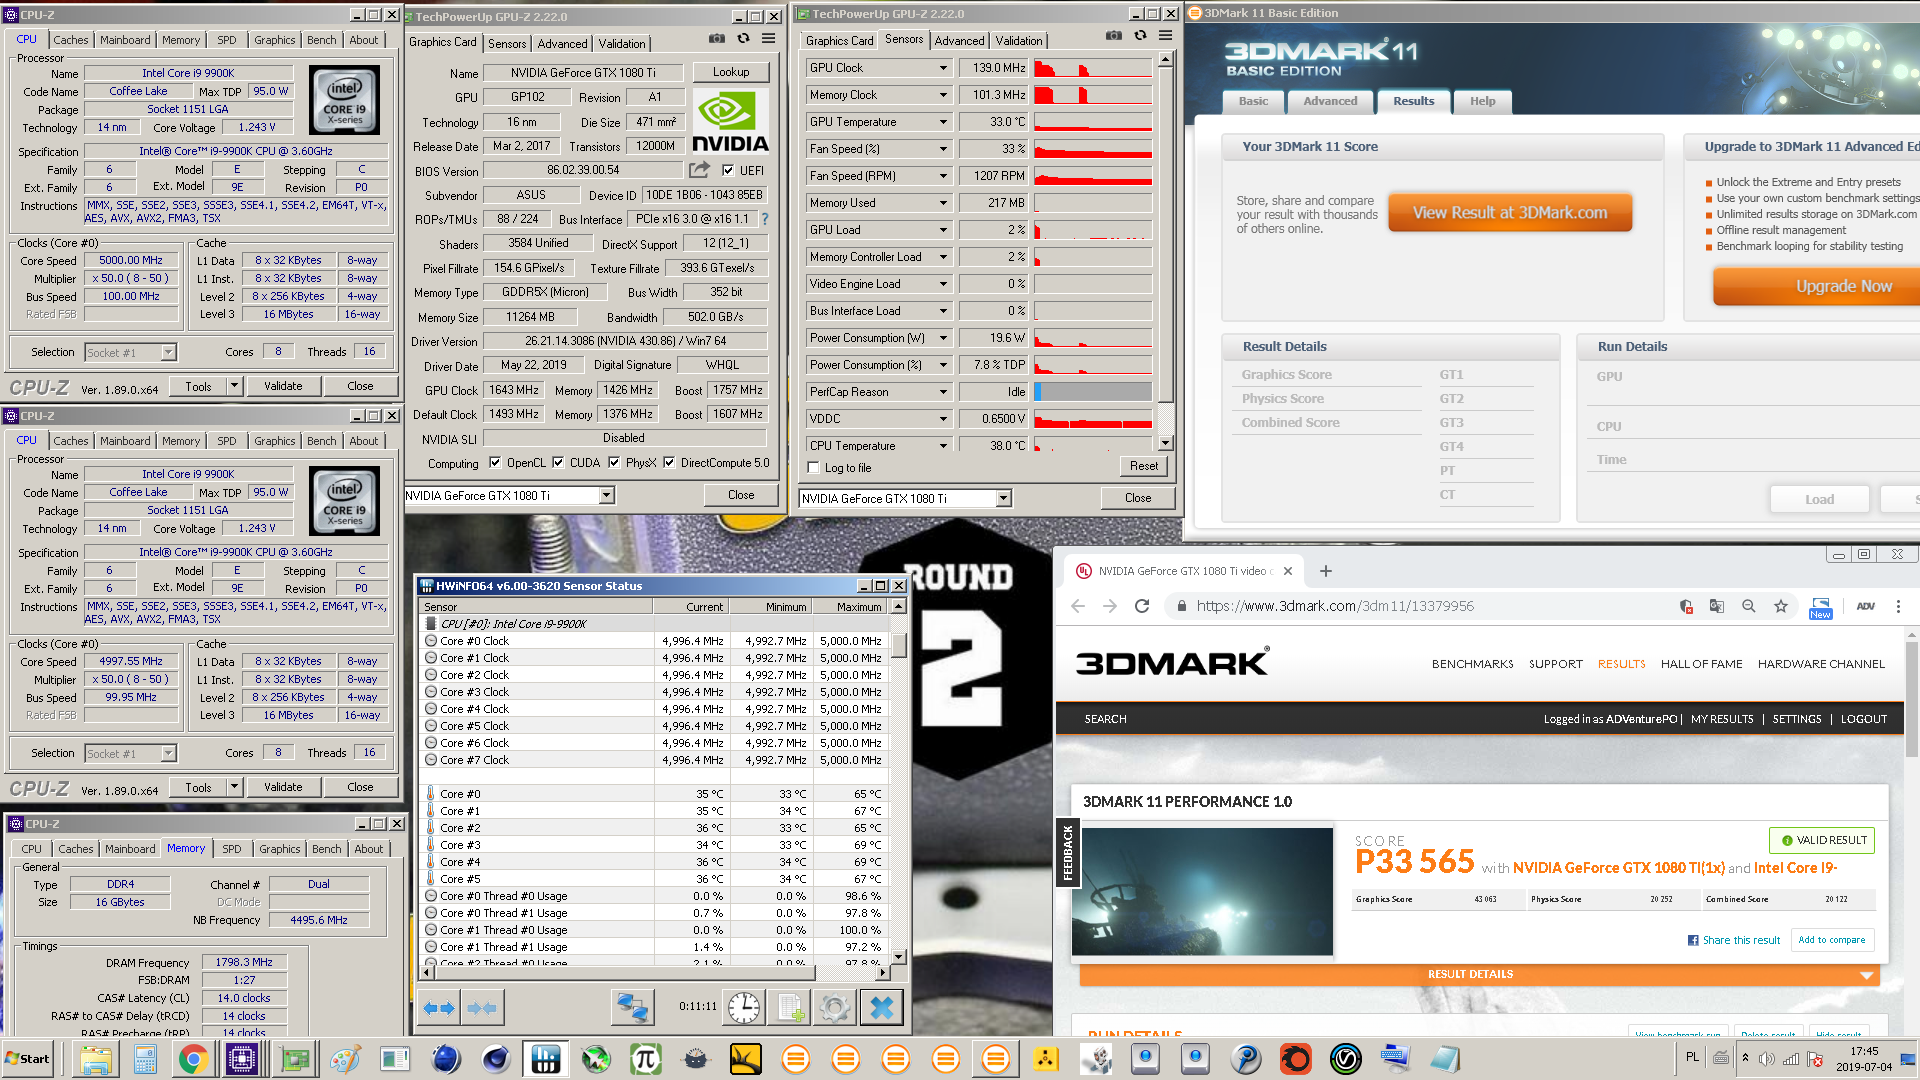Viewport: 1920px width, 1080px height.
Task: Open Validation tab in GPU-Z Sensors window
Action: (1019, 41)
